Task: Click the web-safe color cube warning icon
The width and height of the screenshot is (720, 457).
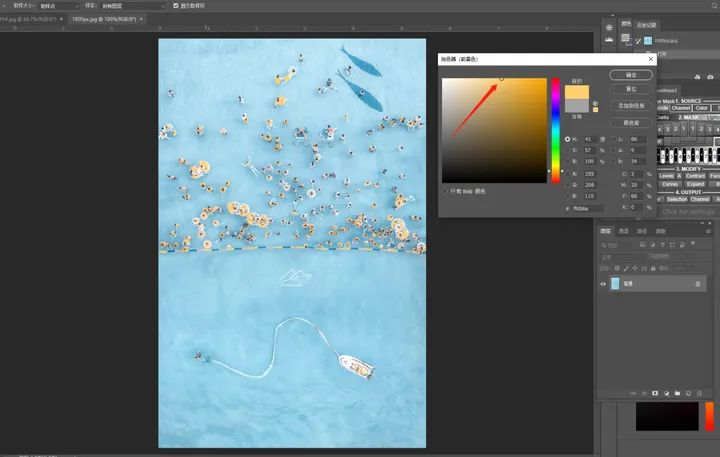Action: (596, 104)
